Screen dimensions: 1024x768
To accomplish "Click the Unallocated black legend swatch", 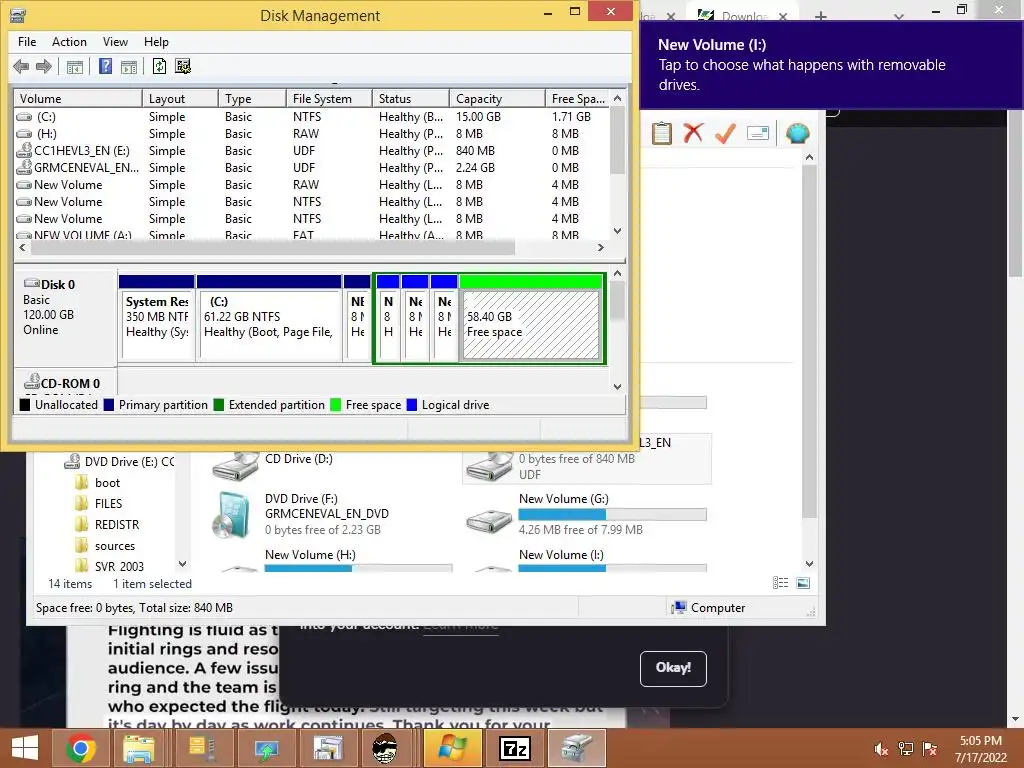I will click(25, 405).
